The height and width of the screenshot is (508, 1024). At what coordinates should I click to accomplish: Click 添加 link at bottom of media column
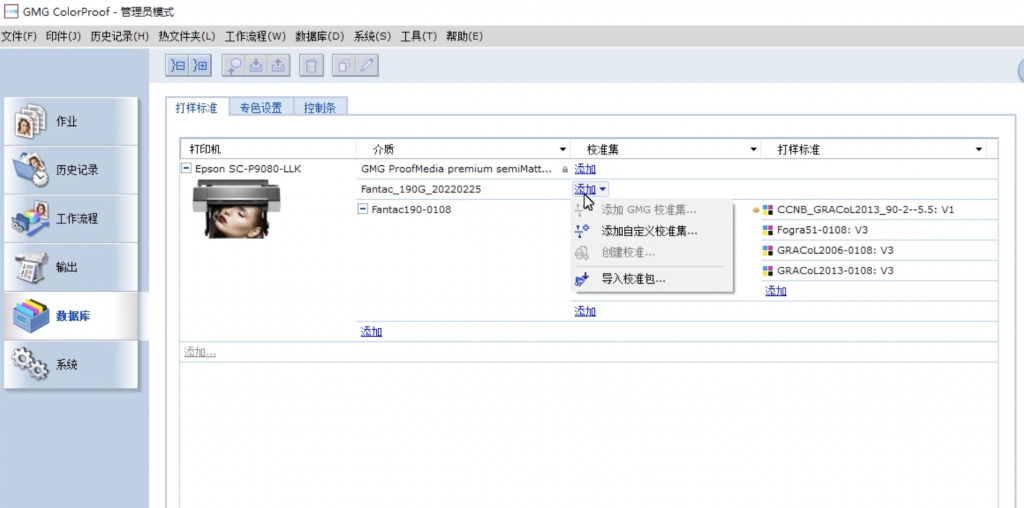tap(372, 332)
